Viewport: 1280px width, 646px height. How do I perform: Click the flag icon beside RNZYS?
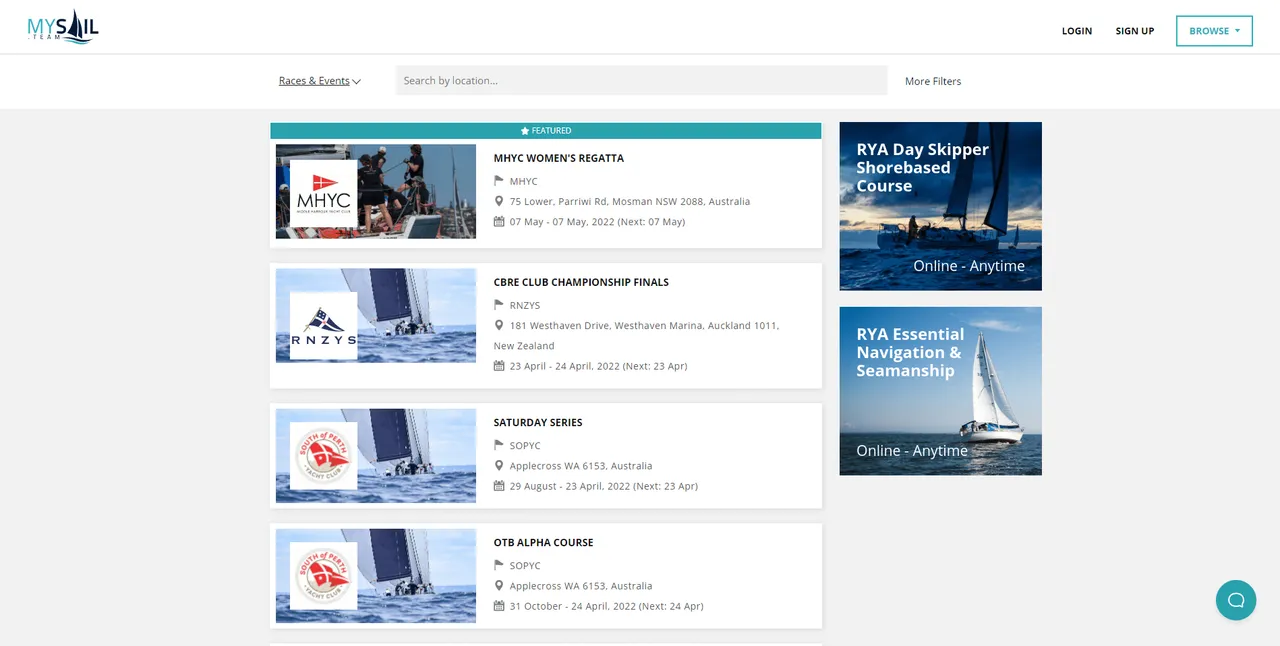[x=499, y=305]
